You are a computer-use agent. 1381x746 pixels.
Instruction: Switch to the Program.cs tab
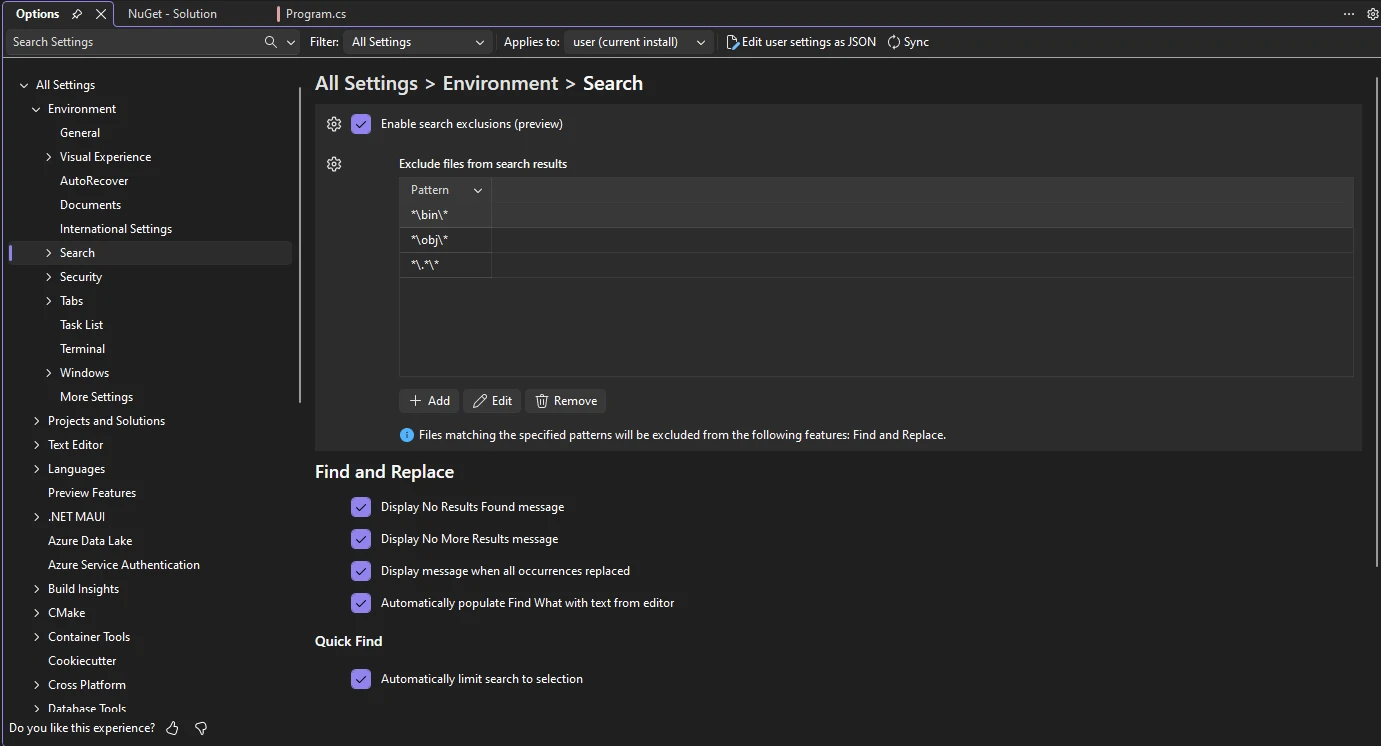[x=315, y=14]
